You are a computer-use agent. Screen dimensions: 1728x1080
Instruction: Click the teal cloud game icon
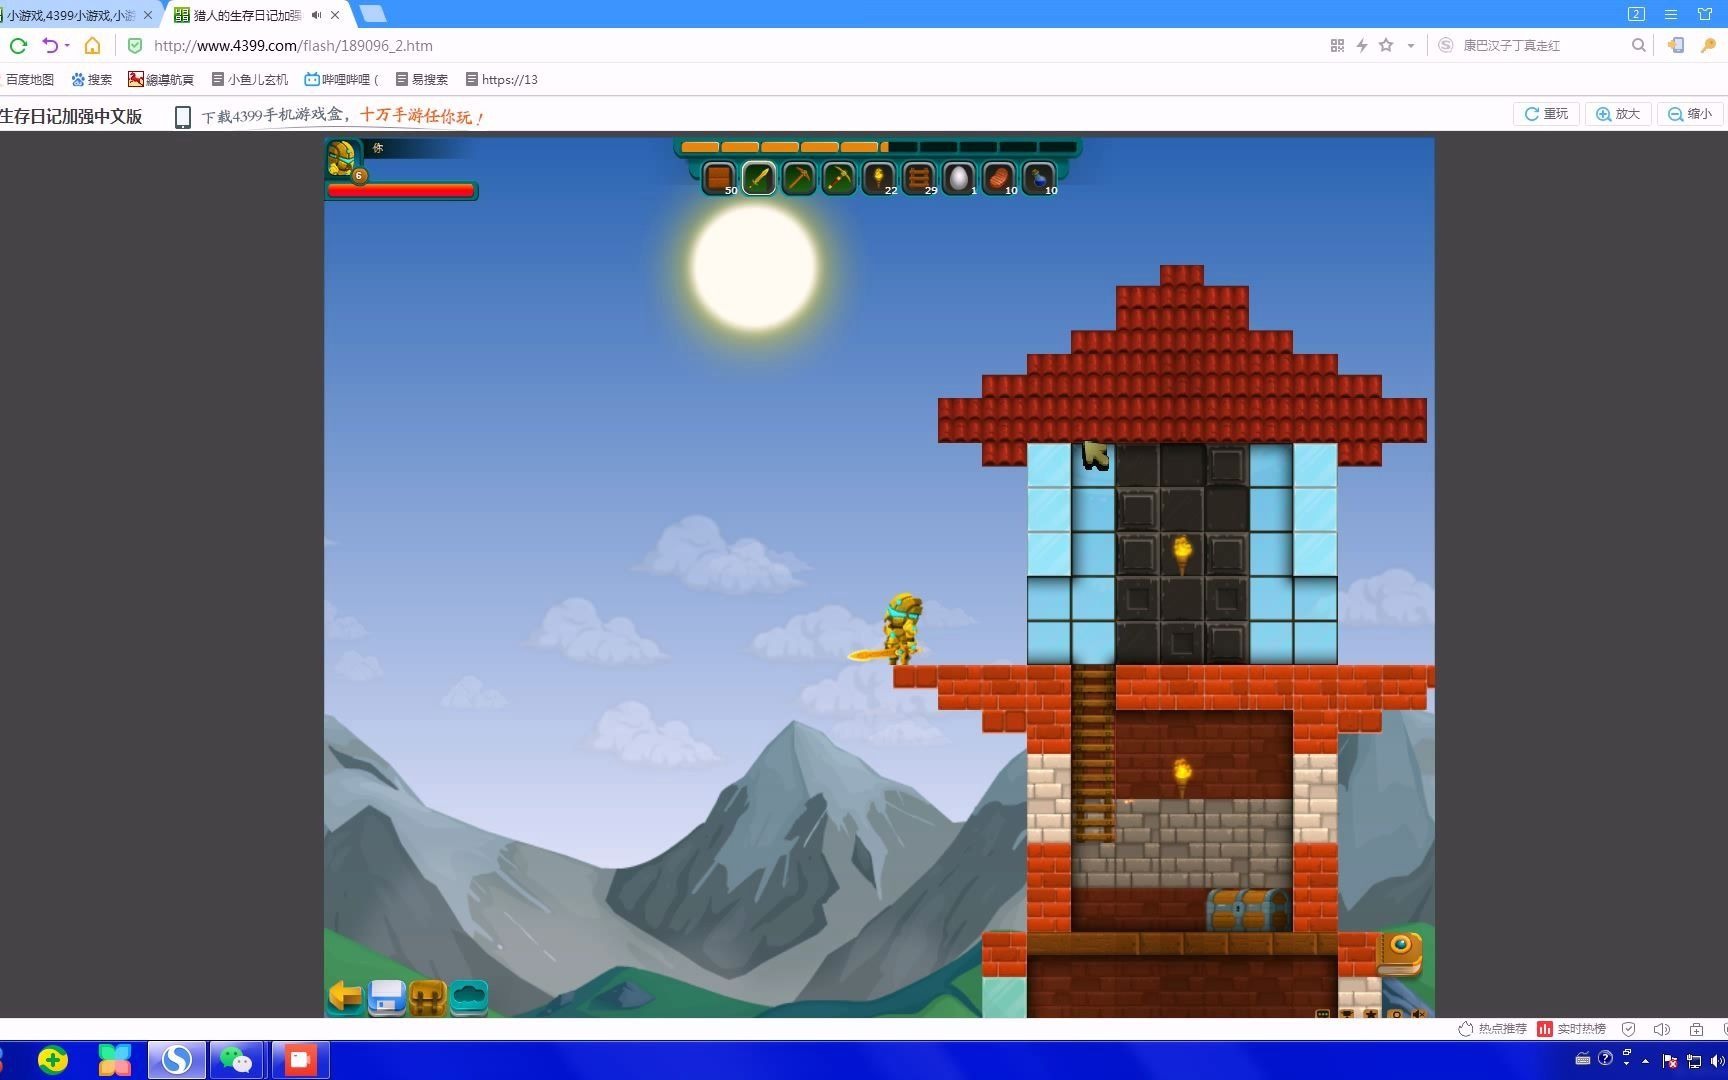pyautogui.click(x=468, y=996)
